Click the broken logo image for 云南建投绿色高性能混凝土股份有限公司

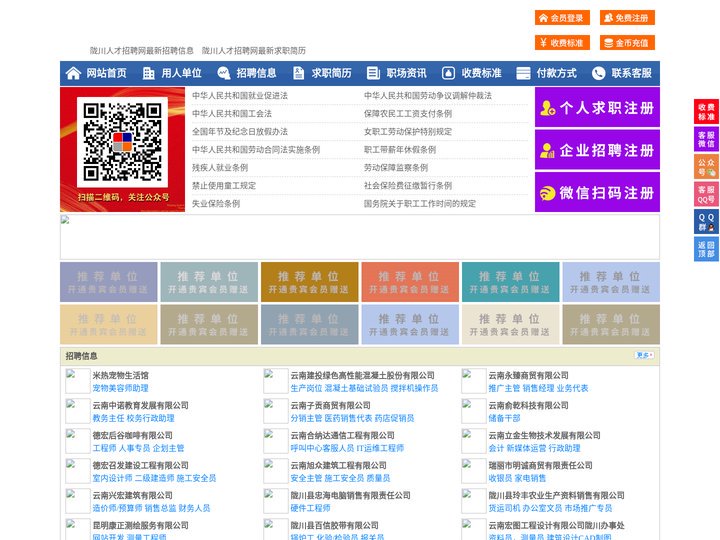276,381
